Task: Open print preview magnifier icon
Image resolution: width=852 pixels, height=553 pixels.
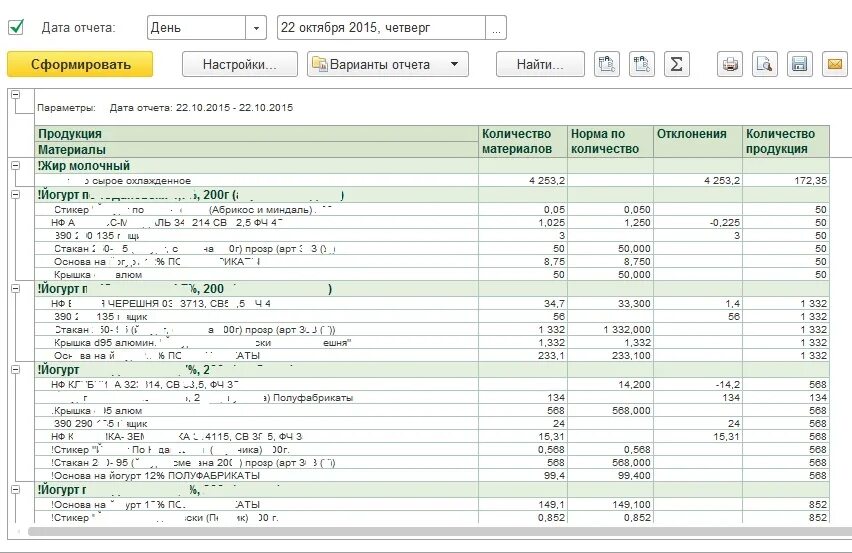Action: coord(765,64)
